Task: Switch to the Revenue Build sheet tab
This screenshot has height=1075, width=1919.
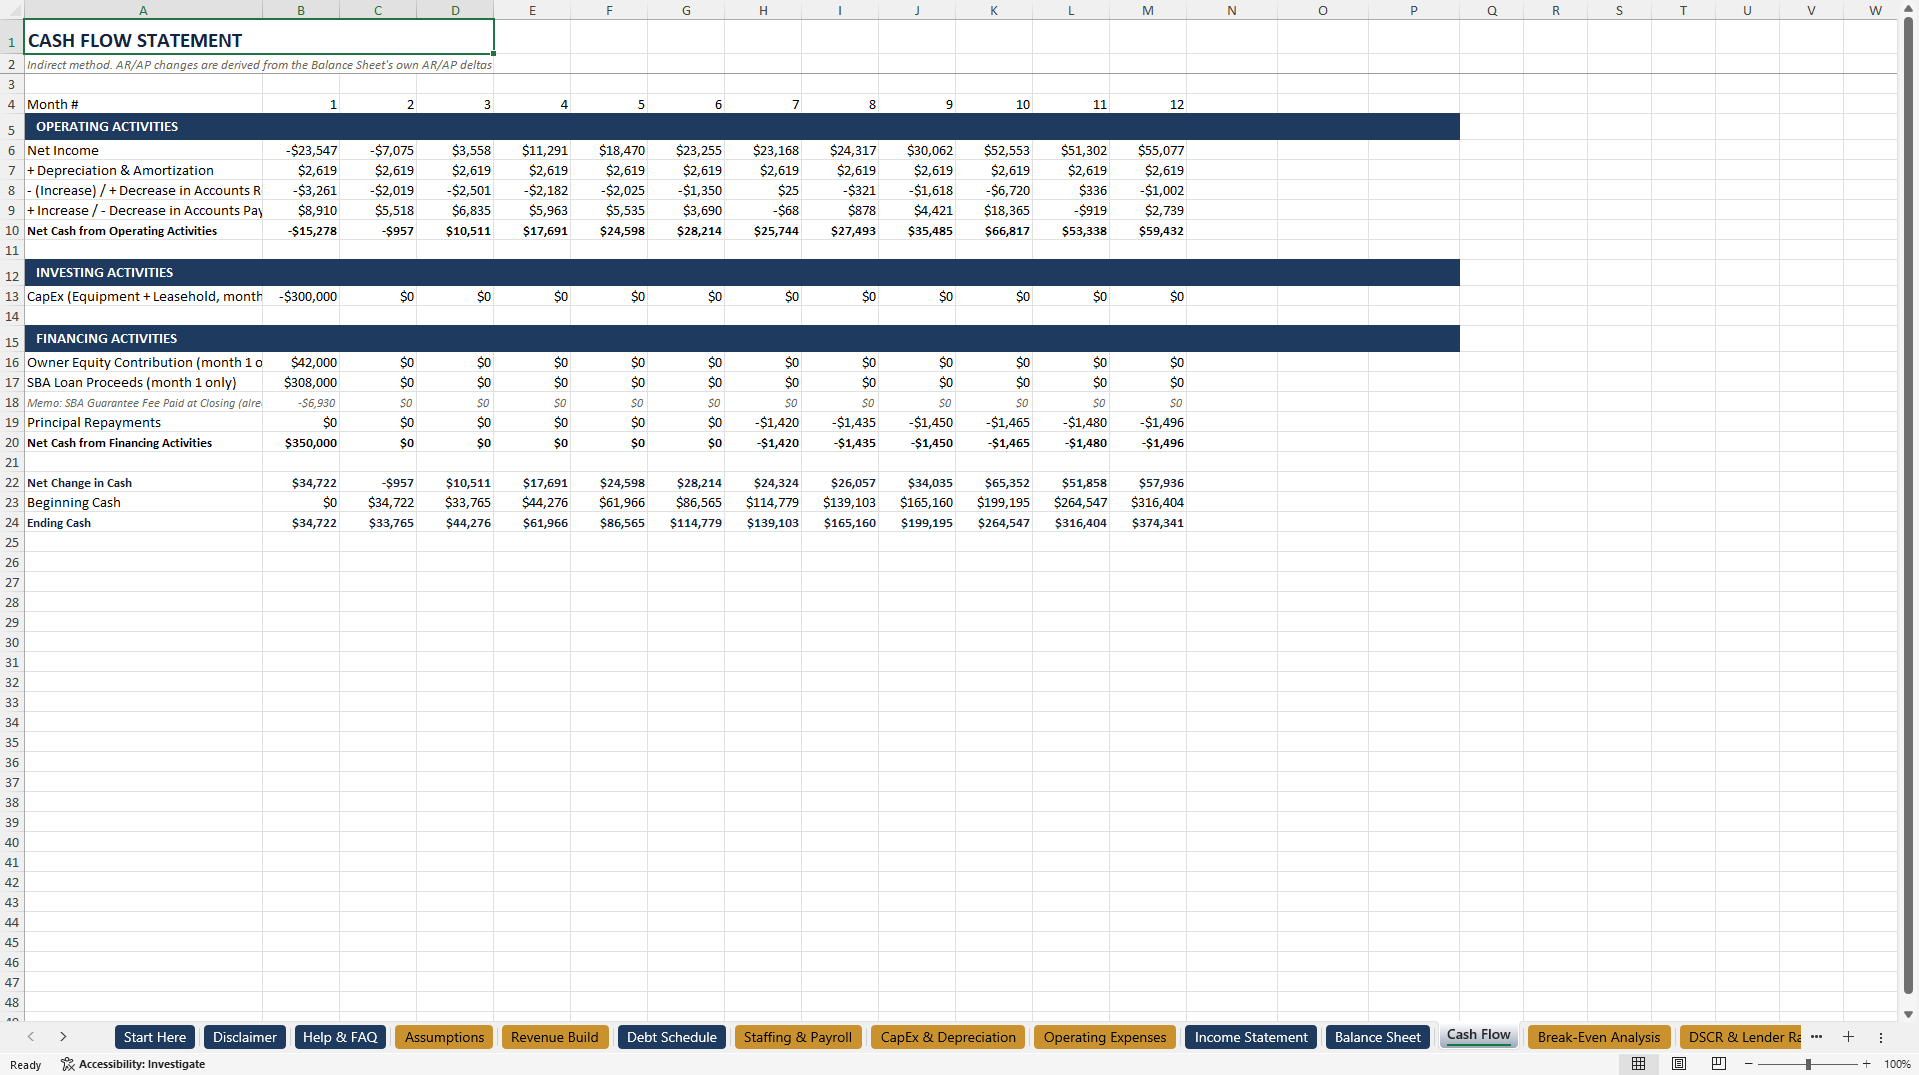Action: [x=555, y=1037]
